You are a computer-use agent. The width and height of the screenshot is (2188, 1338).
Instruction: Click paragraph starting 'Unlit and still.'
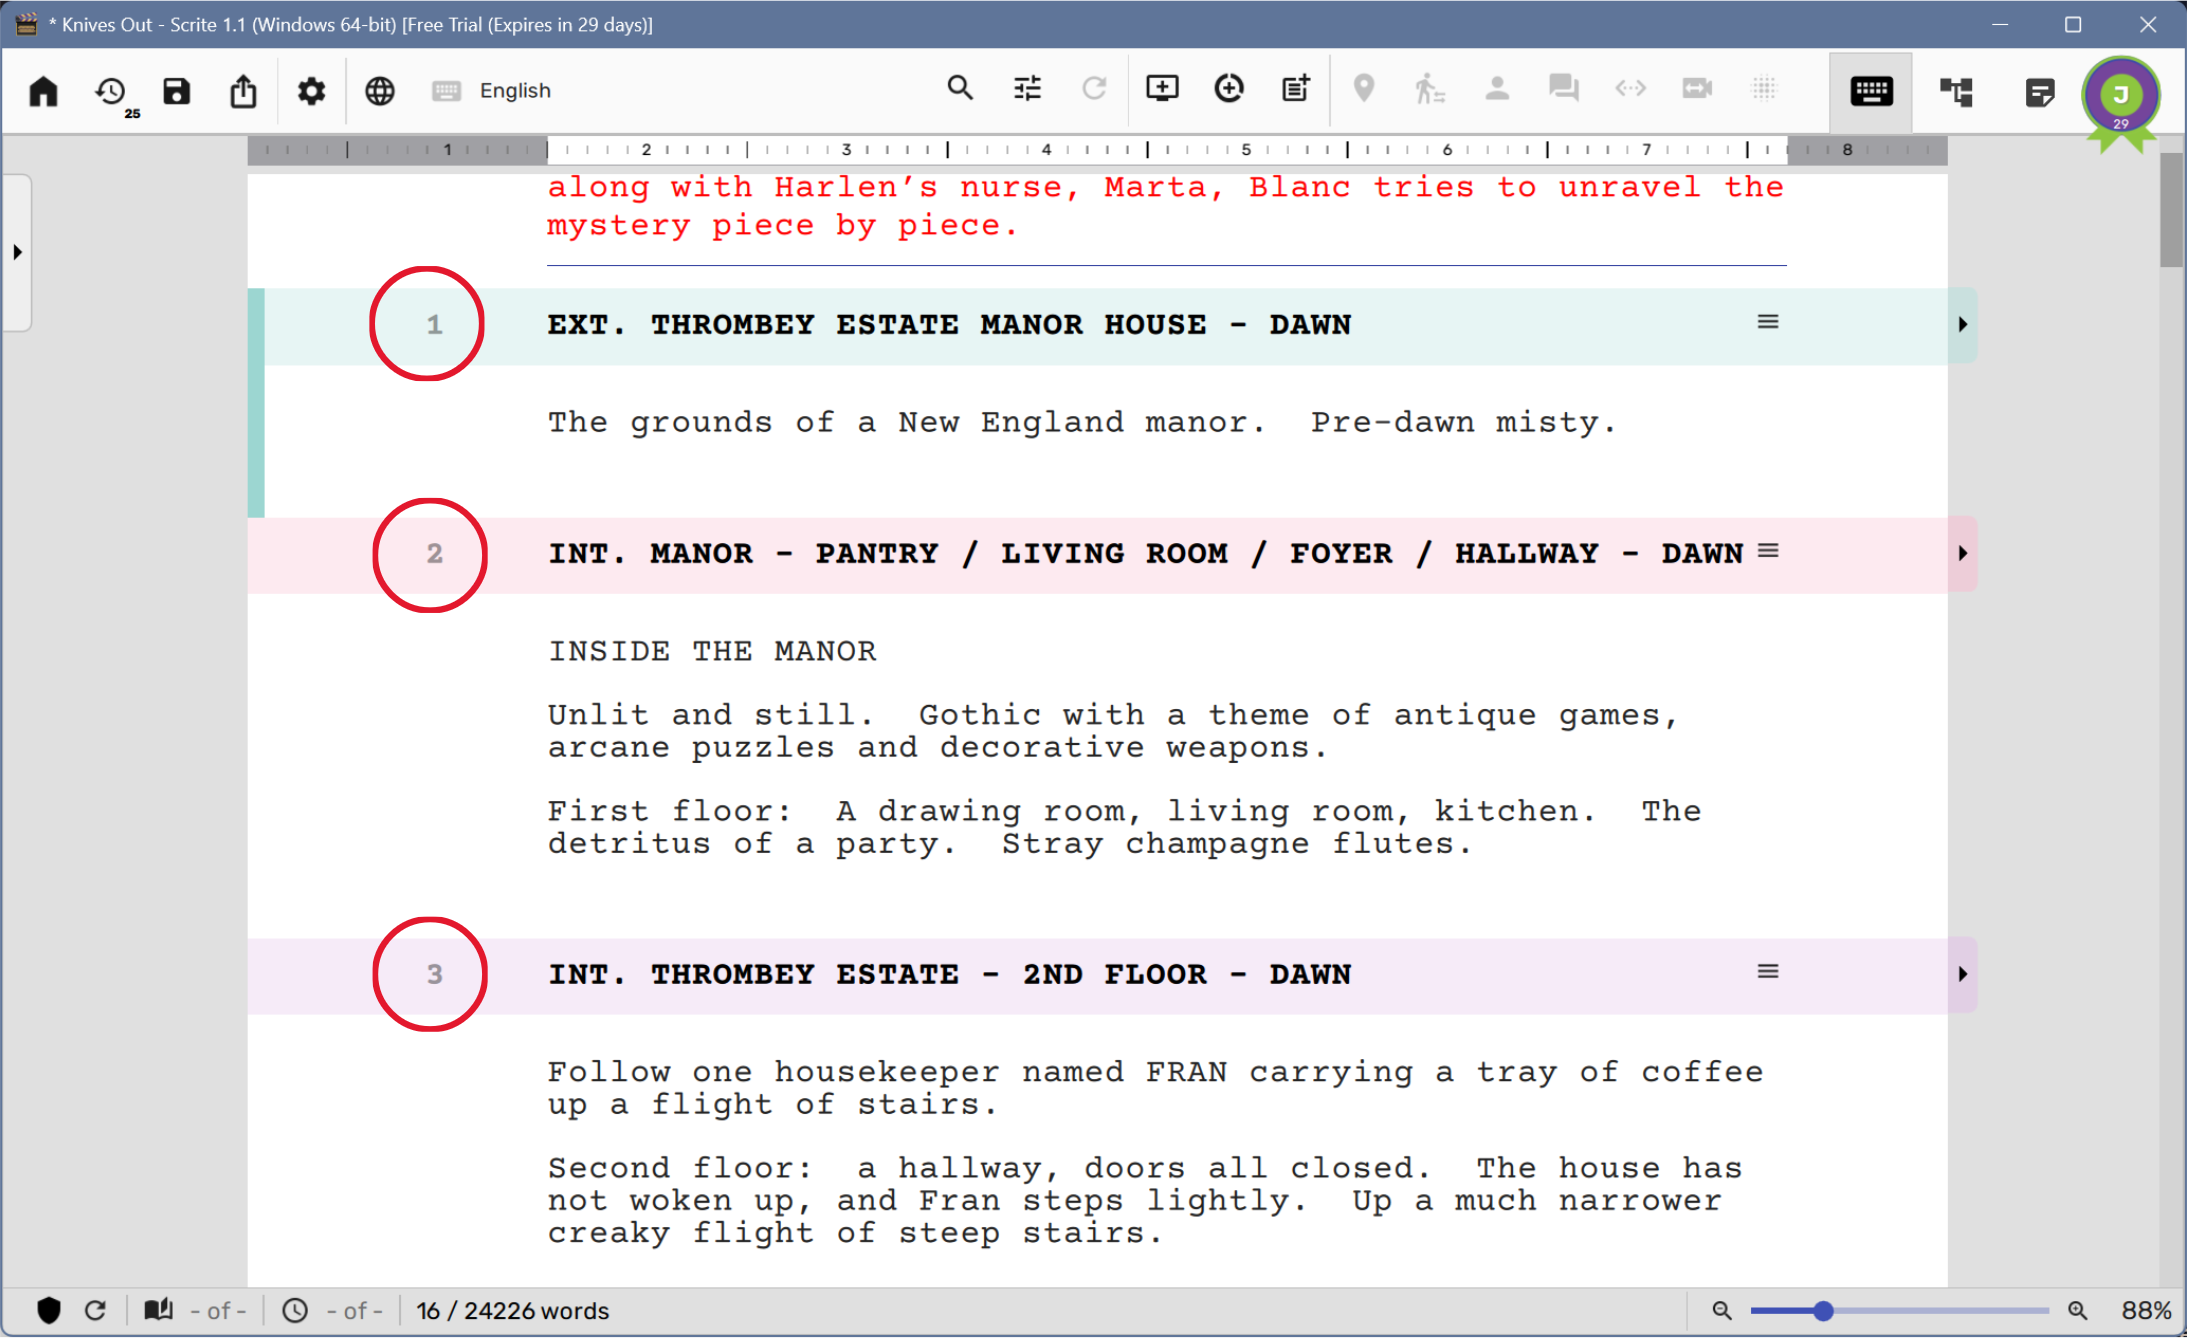[1113, 731]
